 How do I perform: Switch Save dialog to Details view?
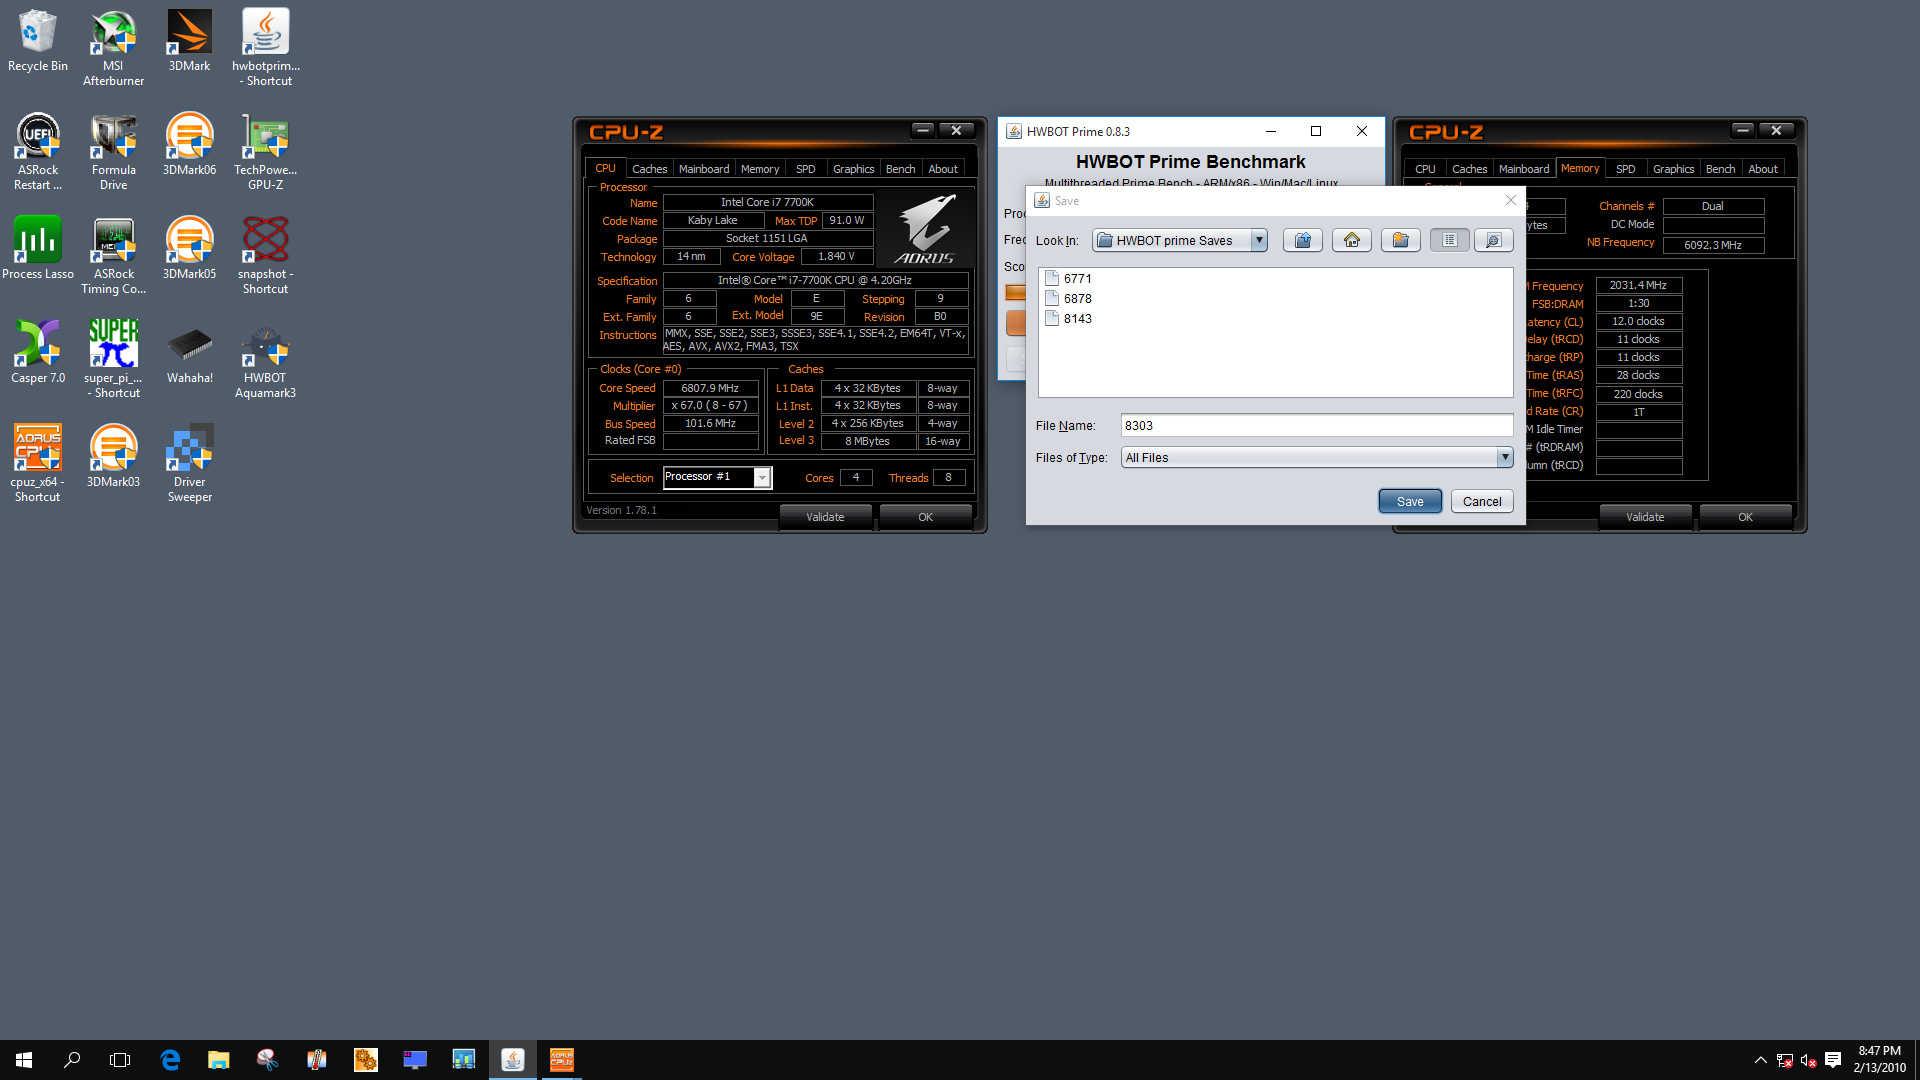pyautogui.click(x=1493, y=240)
